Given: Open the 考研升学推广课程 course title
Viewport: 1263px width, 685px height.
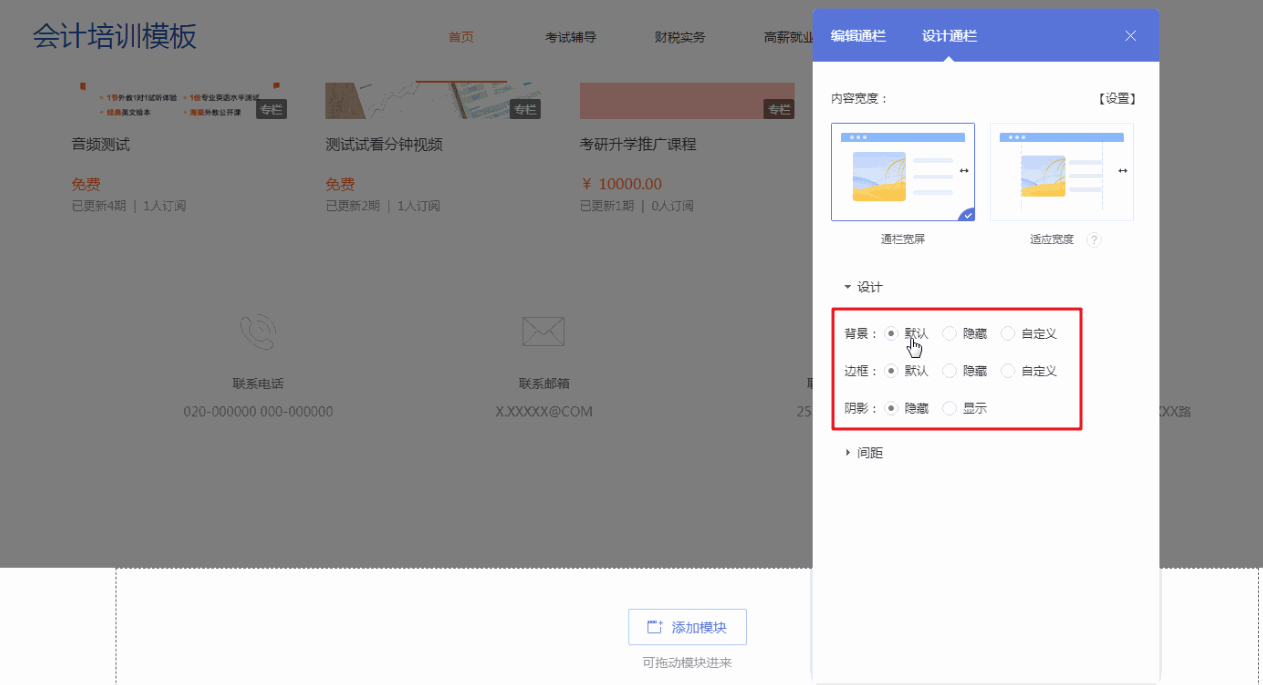Looking at the screenshot, I should 638,145.
